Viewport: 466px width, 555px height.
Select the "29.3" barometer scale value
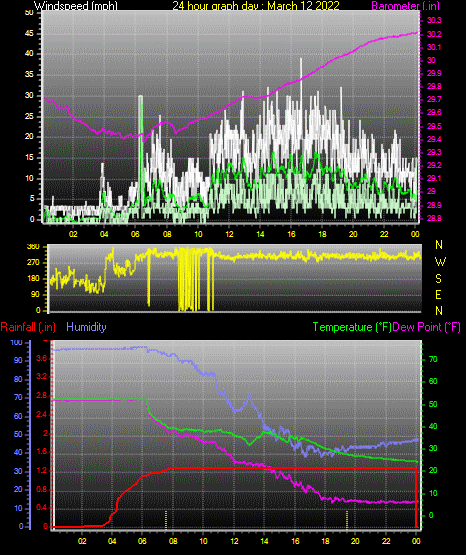[x=434, y=152]
